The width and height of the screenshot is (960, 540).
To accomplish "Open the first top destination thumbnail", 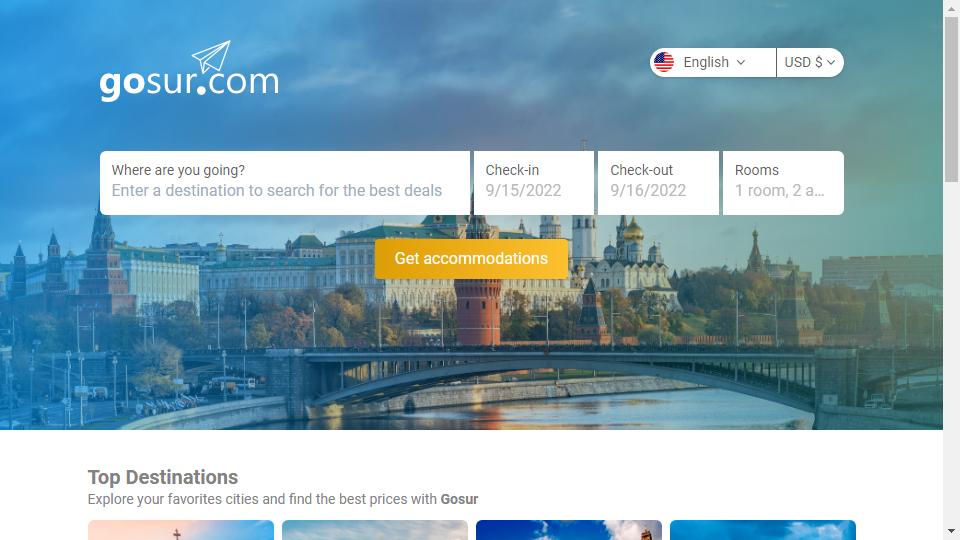I will click(181, 530).
